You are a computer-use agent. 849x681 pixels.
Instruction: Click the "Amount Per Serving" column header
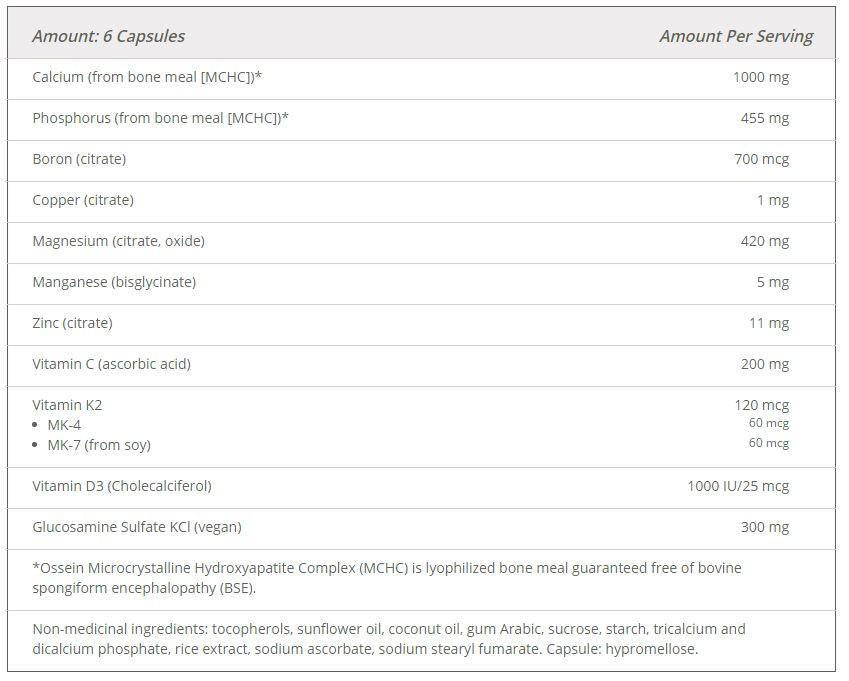click(x=736, y=36)
